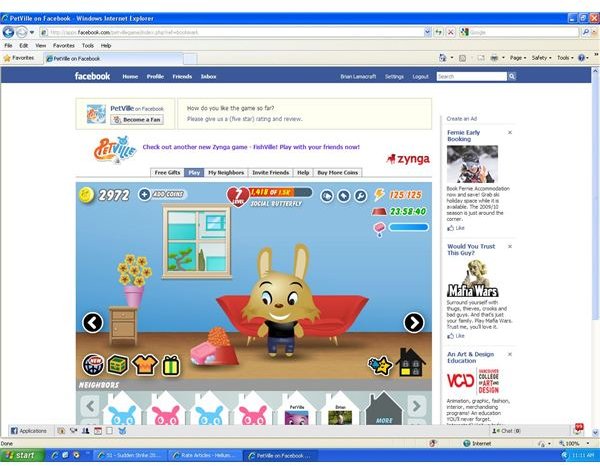Click the Create an Ad link
Screen dimensions: 600x466
point(461,119)
